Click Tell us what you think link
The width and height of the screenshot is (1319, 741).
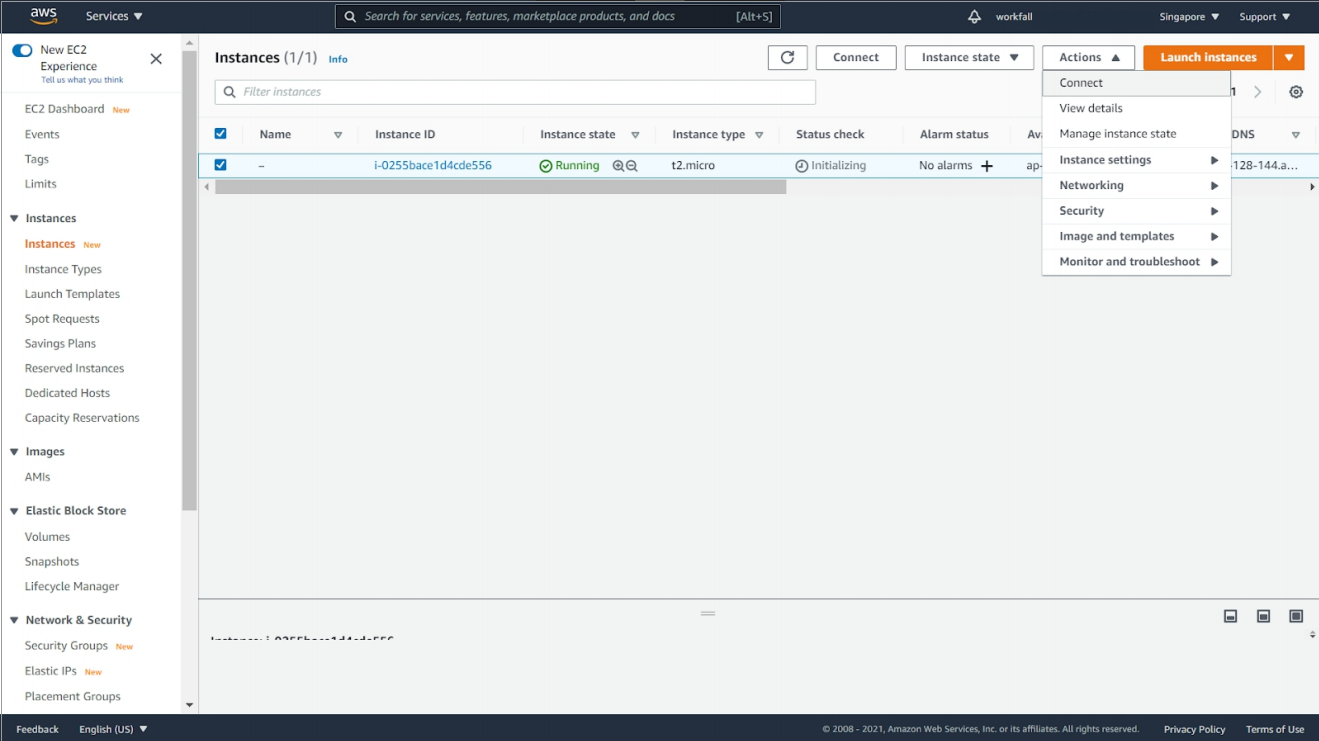(x=82, y=80)
